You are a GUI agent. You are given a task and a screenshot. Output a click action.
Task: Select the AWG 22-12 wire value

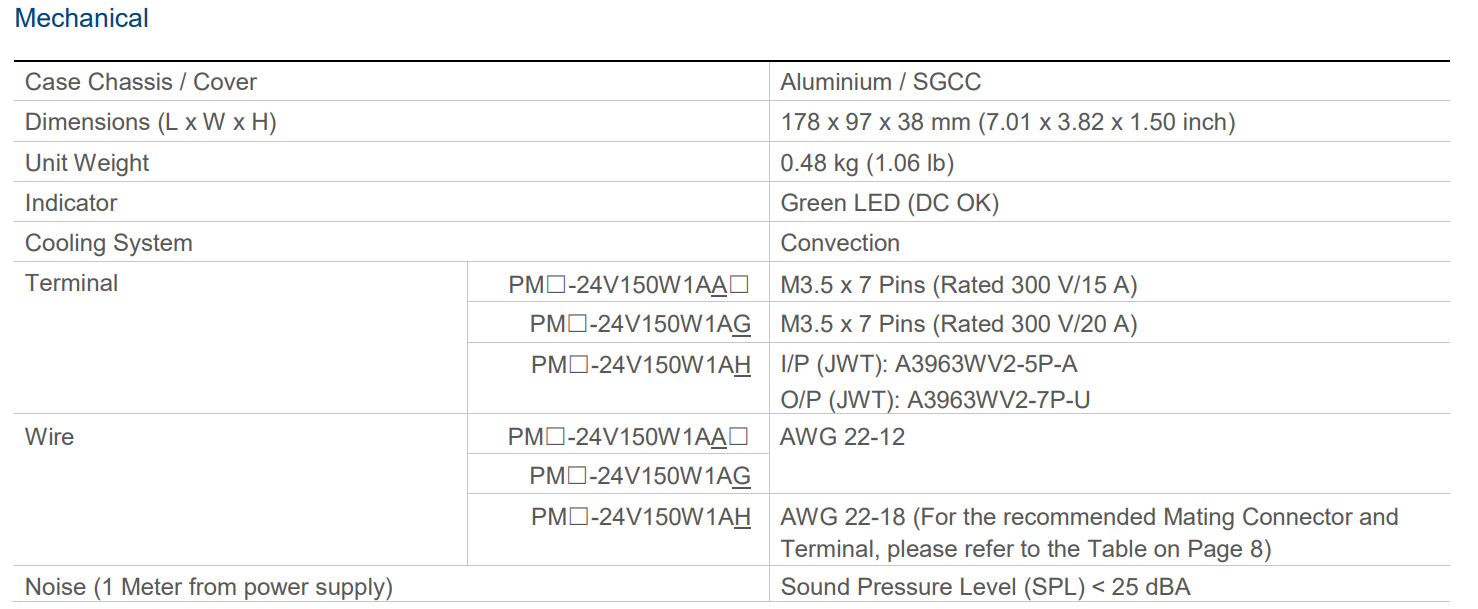click(x=842, y=437)
